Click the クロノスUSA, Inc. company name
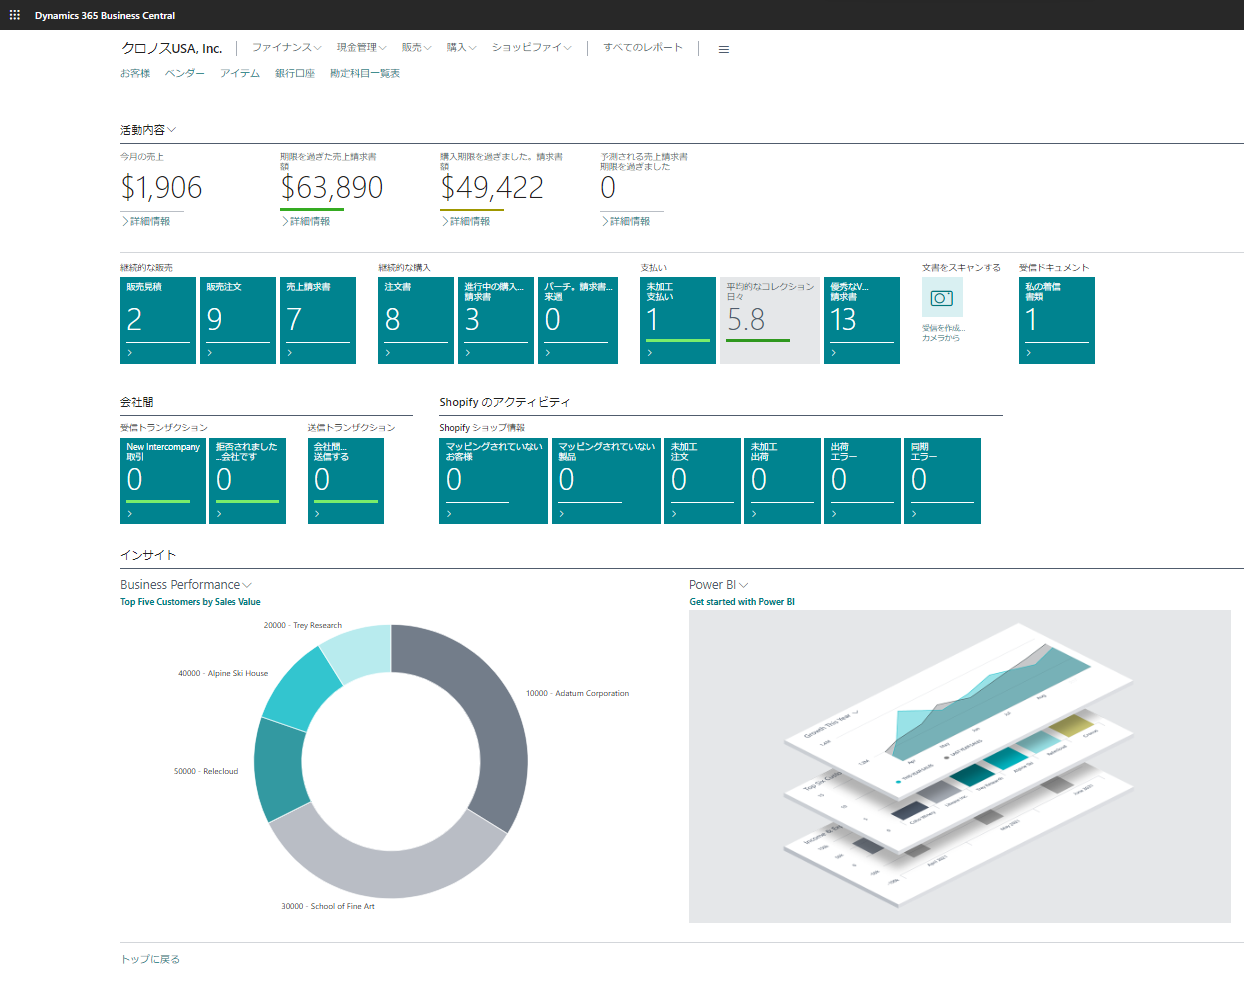1244x991 pixels. [x=172, y=48]
